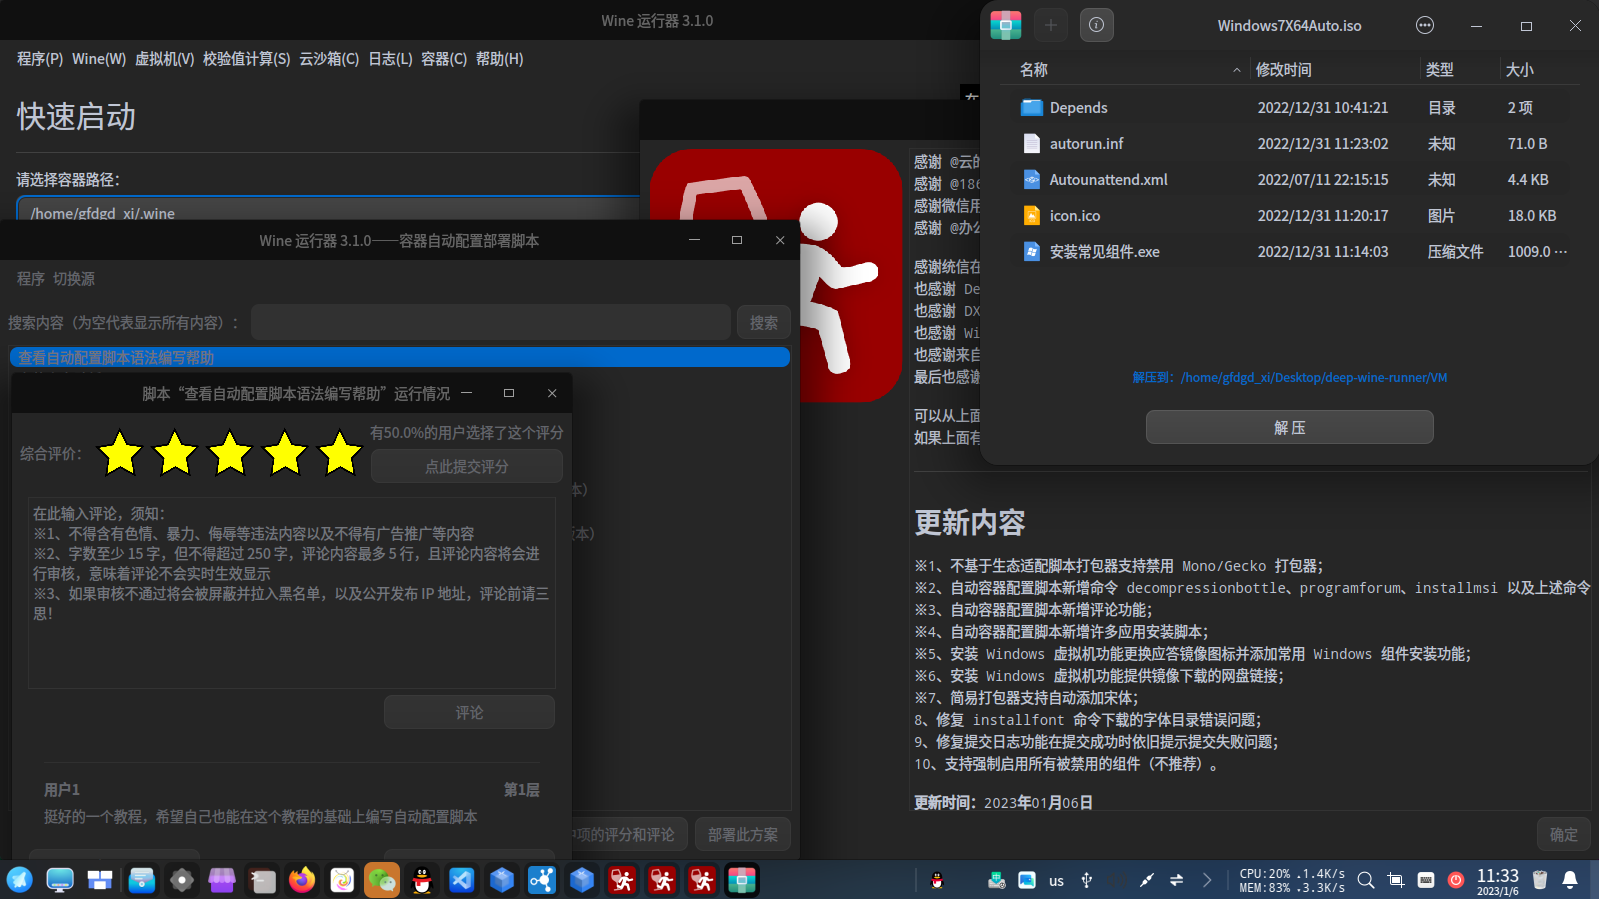Open the screenshot crop tool in tray
Viewport: 1599px width, 899px height.
(x=1396, y=880)
